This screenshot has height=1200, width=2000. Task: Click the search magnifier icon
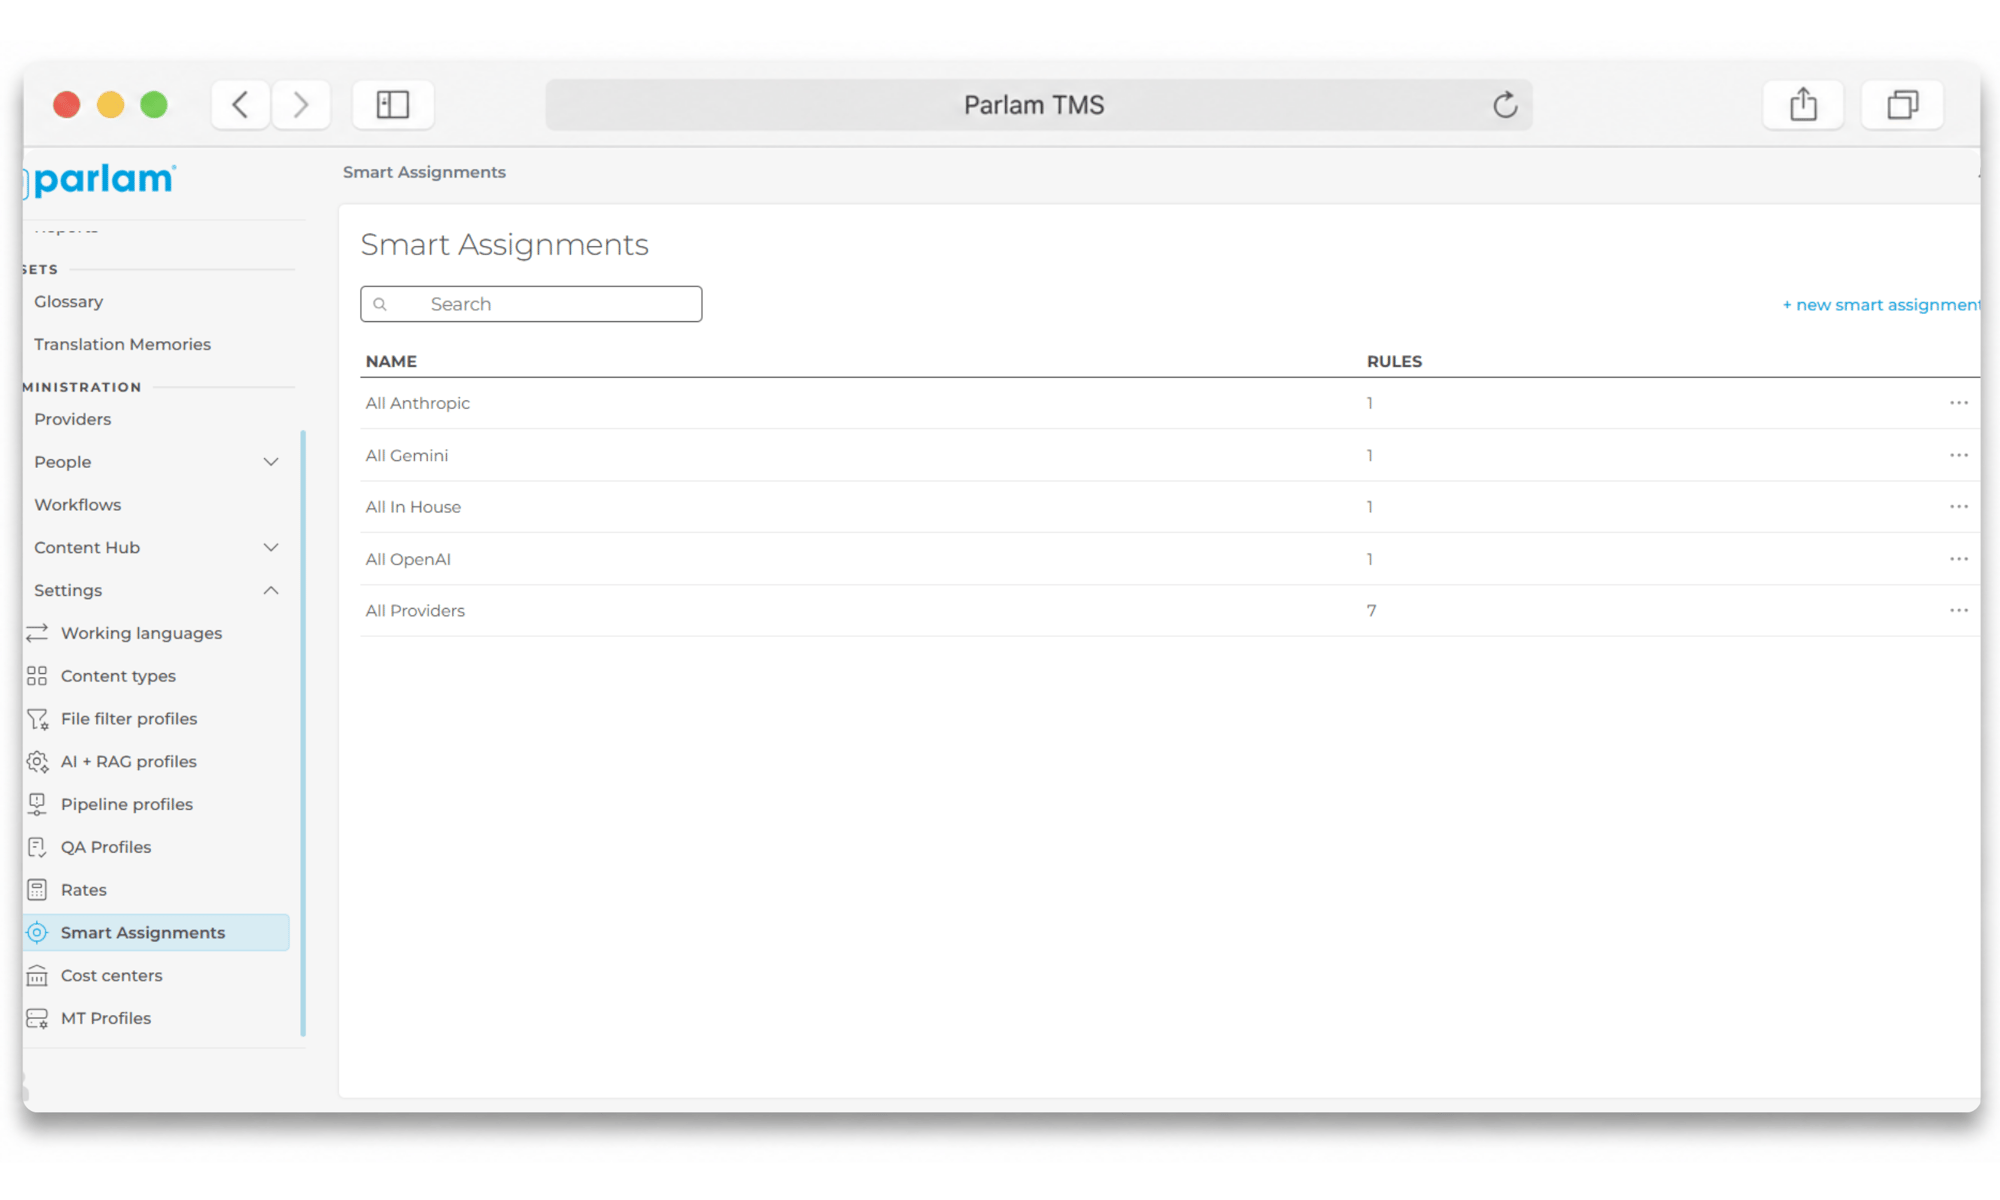click(x=380, y=304)
